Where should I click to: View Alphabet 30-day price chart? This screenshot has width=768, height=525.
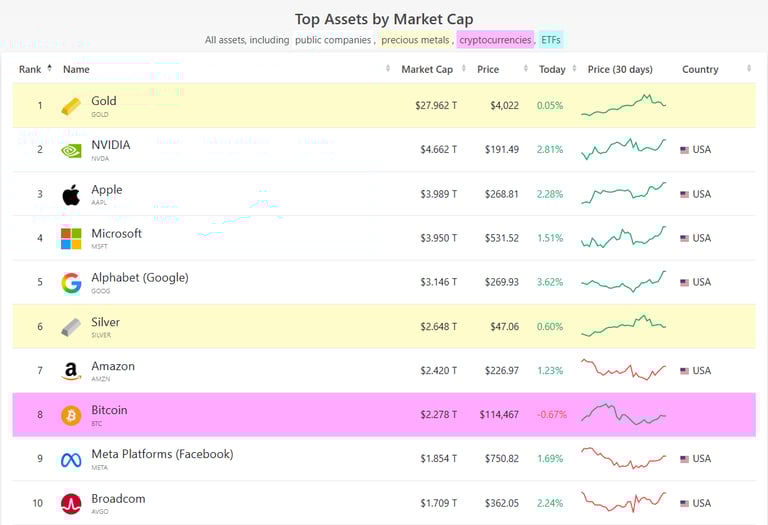click(x=624, y=282)
